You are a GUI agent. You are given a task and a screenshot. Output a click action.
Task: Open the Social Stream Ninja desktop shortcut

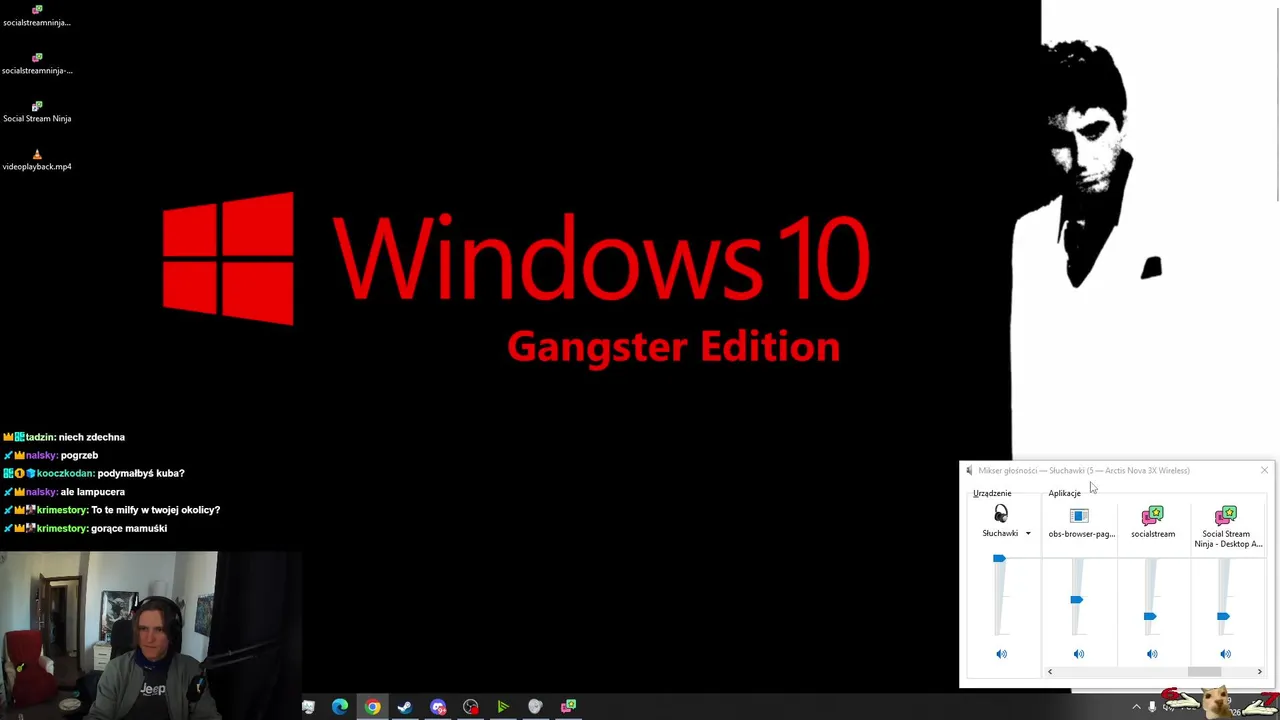(x=37, y=111)
